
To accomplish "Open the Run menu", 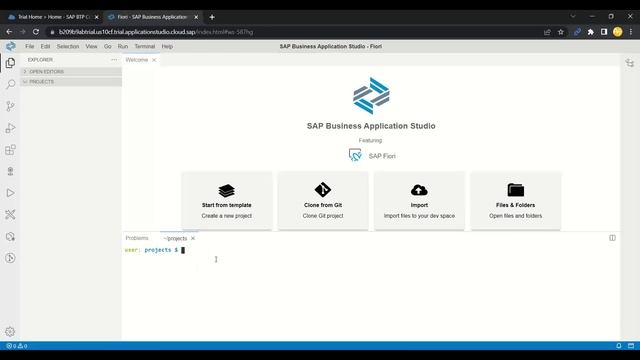I will pos(123,47).
